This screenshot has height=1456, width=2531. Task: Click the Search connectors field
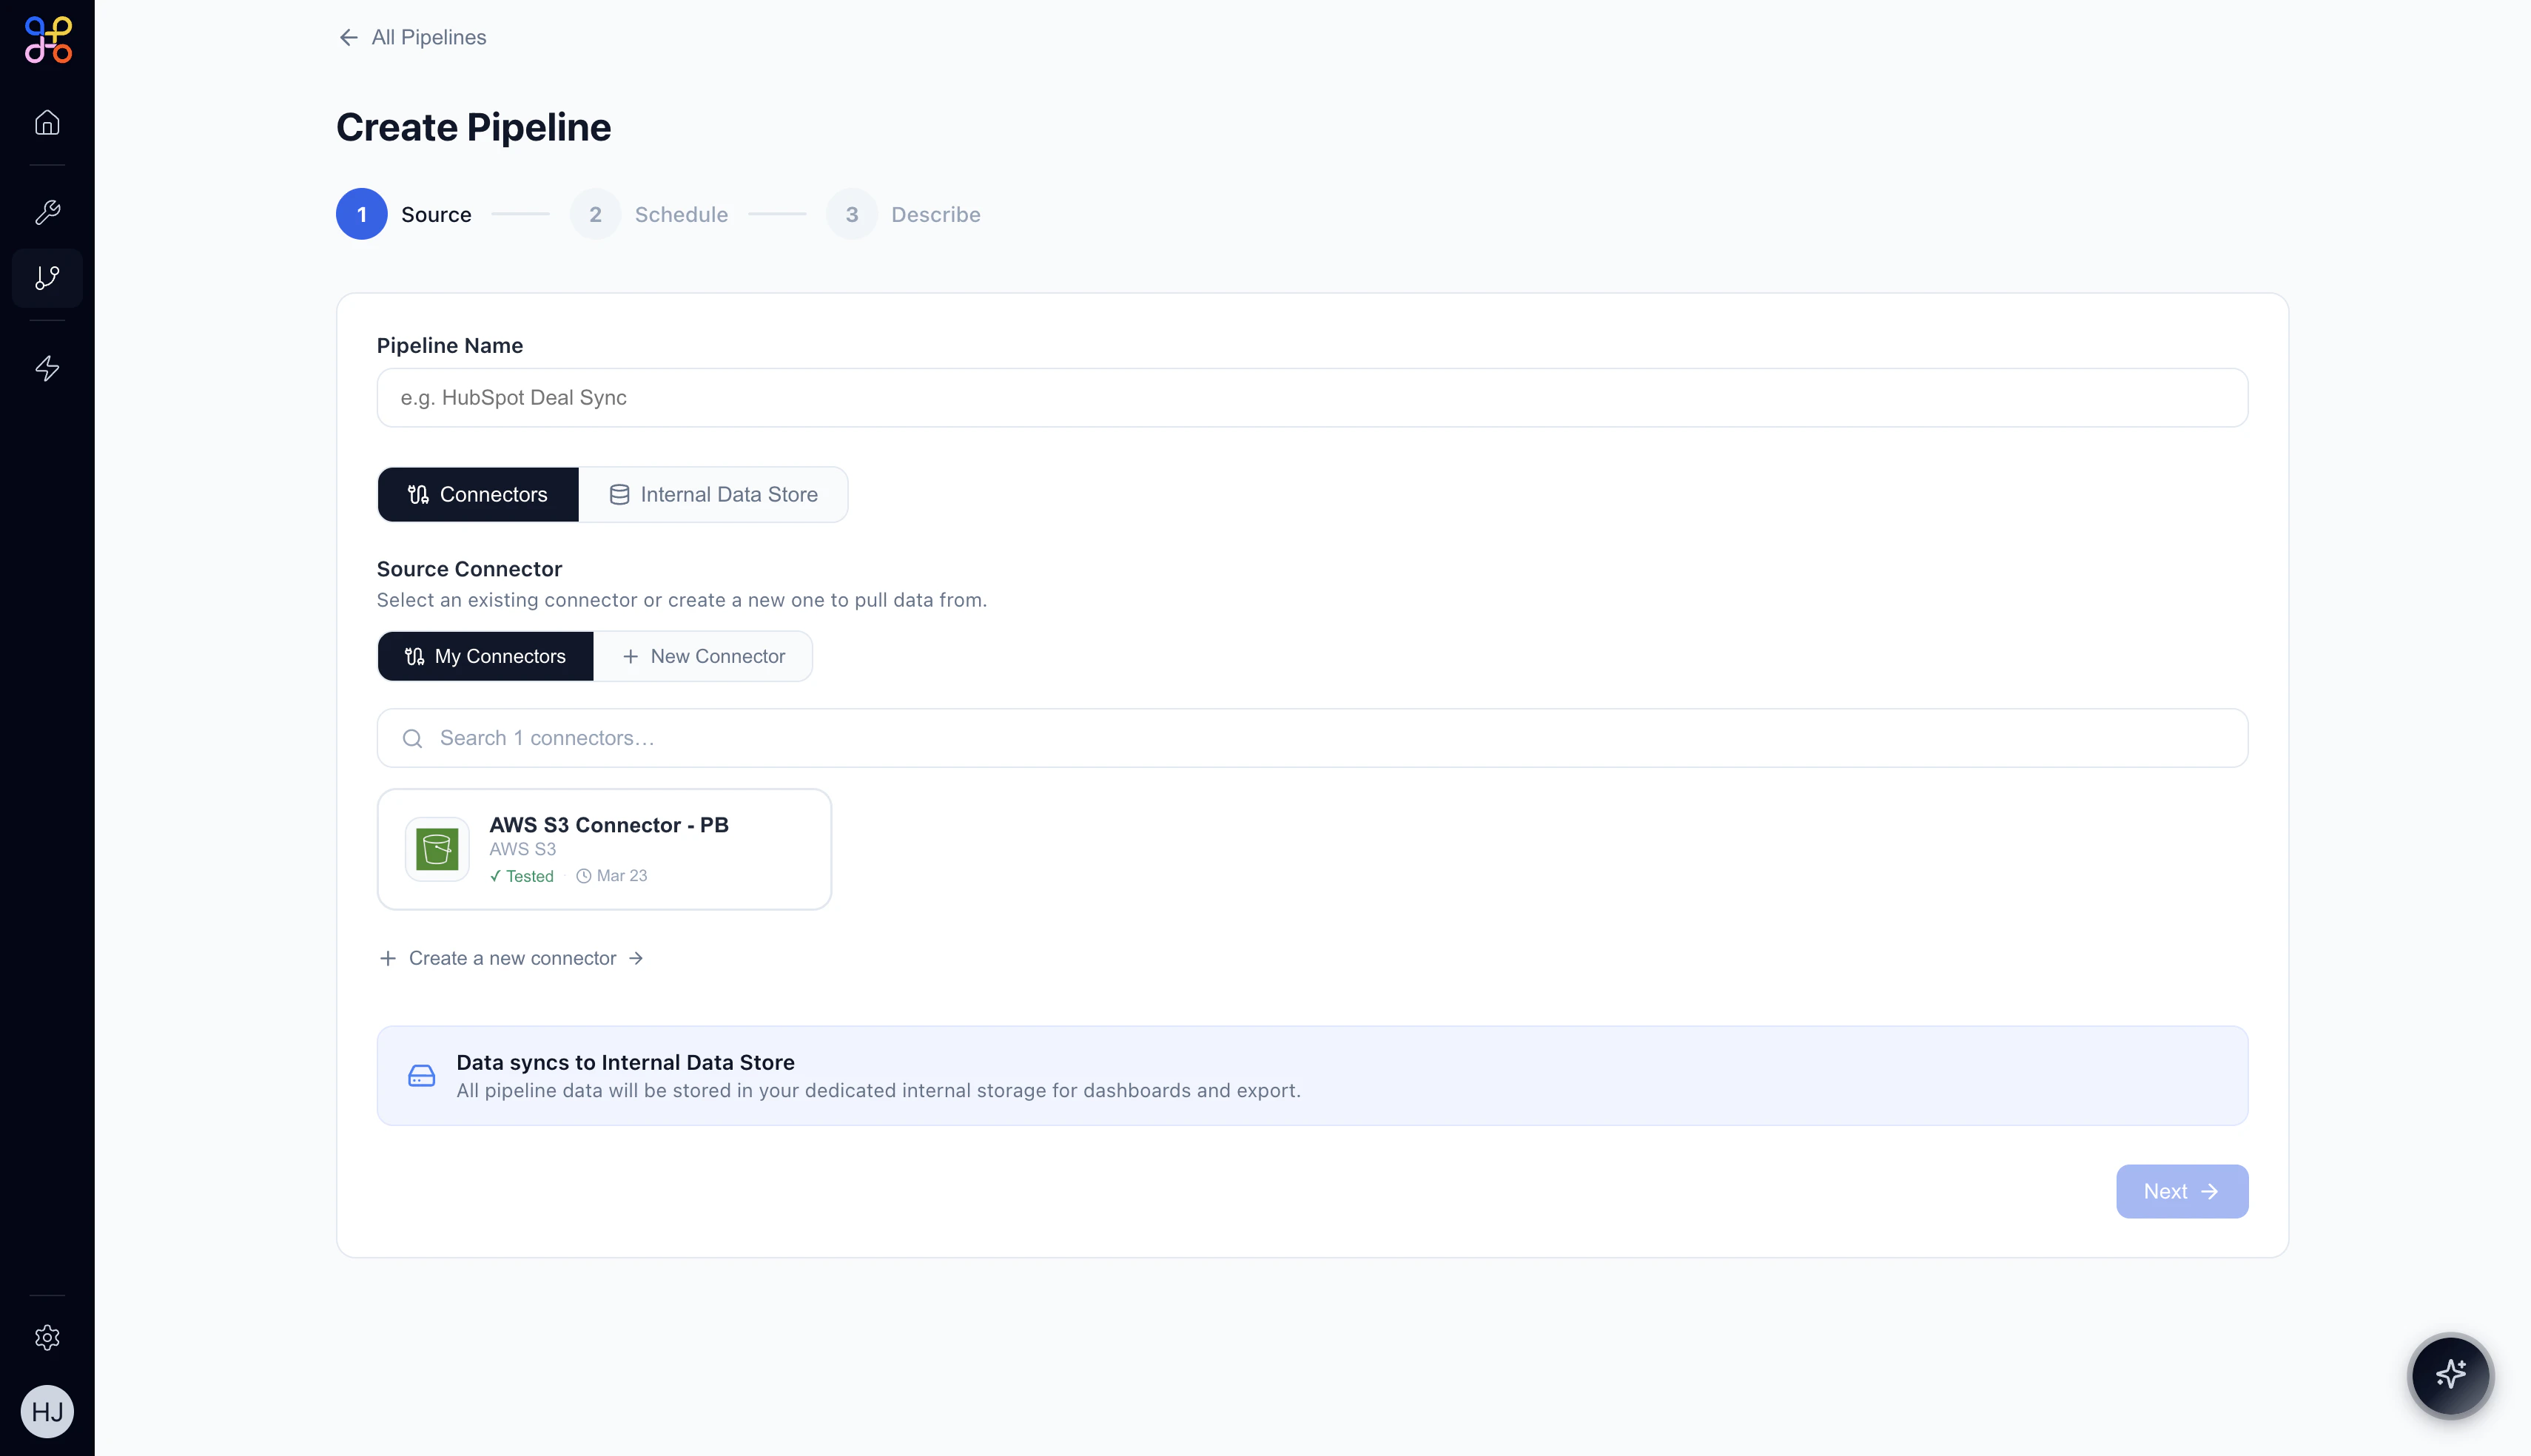pos(1311,738)
